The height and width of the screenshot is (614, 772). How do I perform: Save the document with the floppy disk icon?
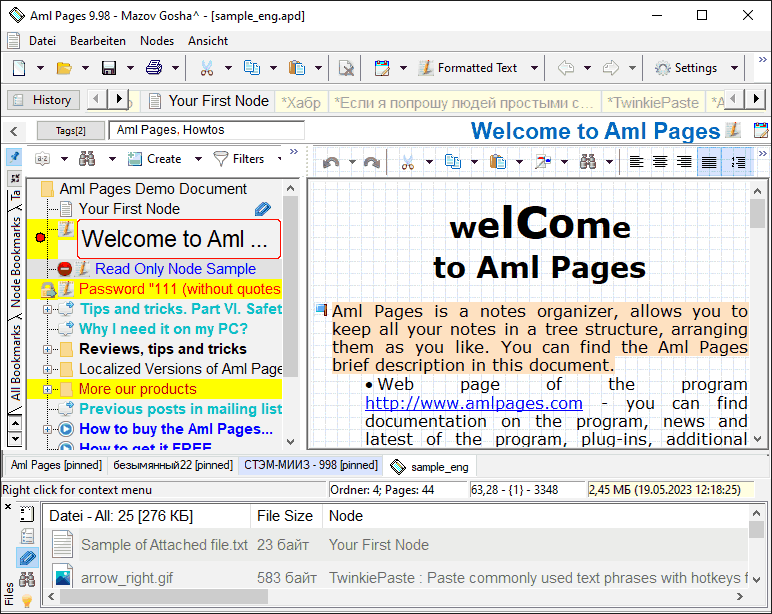pyautogui.click(x=109, y=68)
